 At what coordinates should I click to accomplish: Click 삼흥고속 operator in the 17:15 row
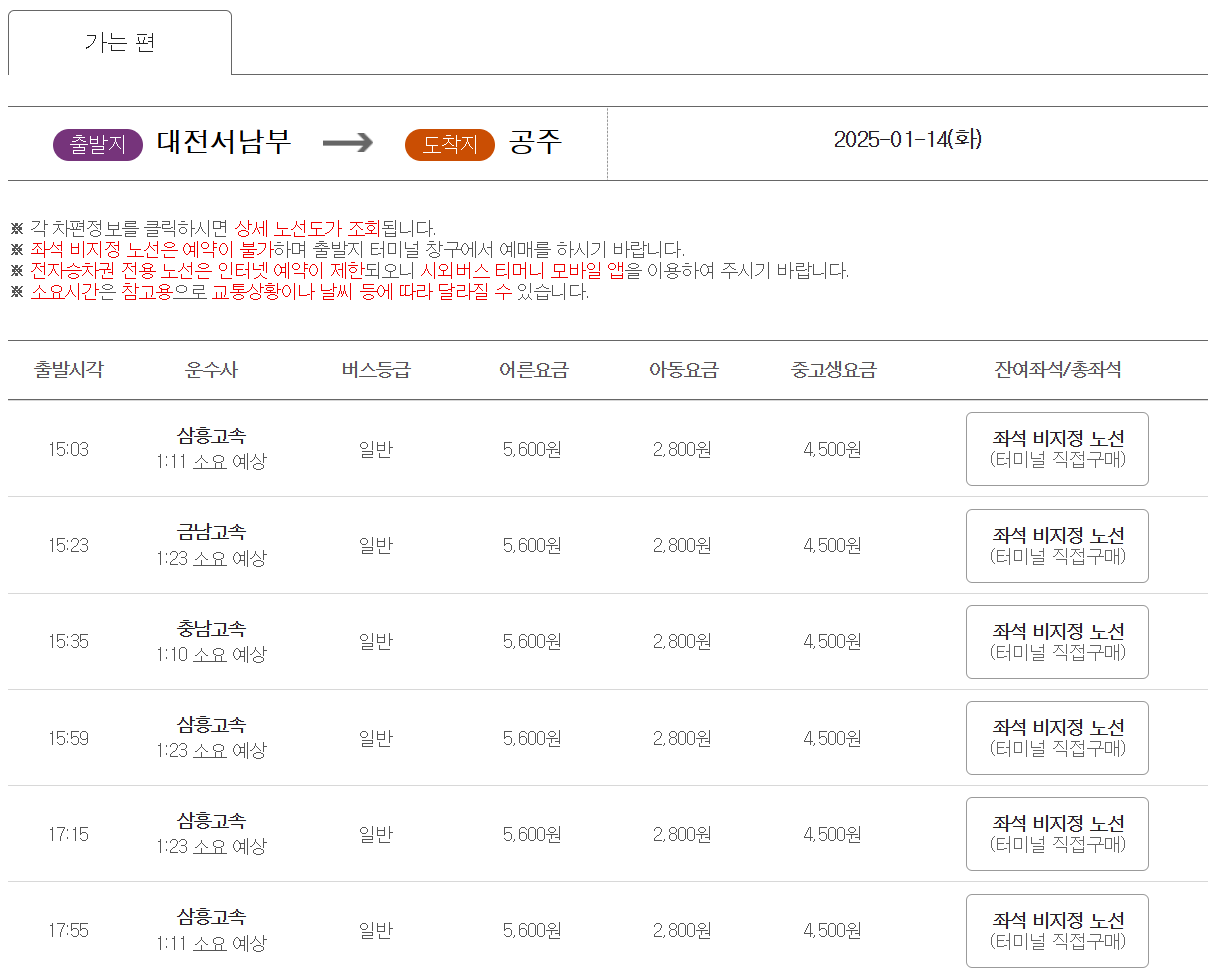click(x=211, y=821)
